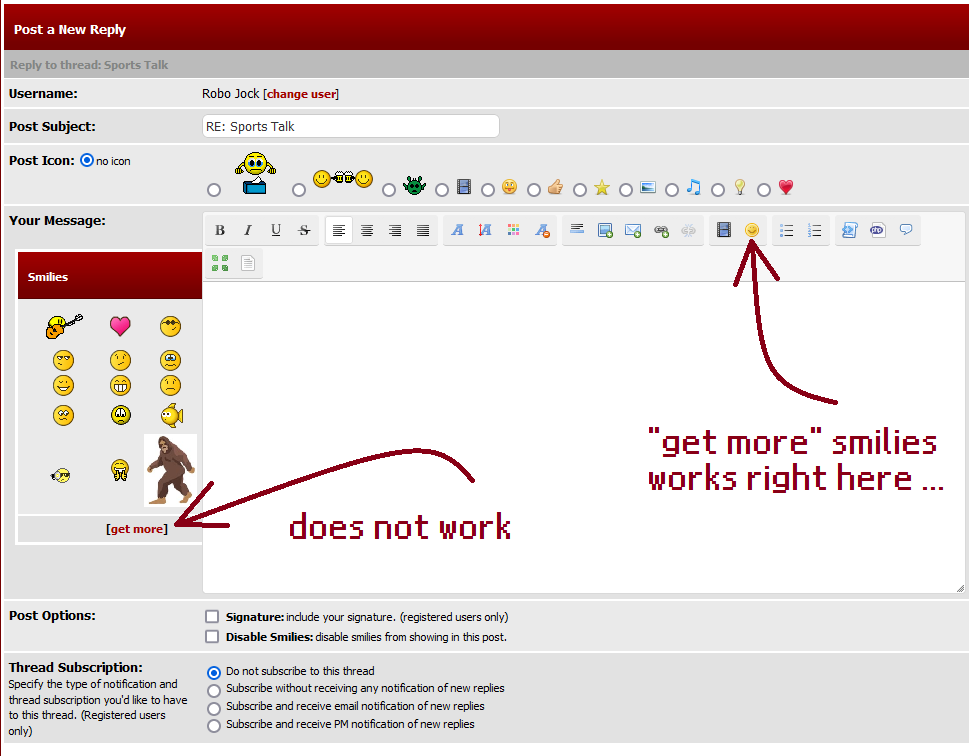Click the "change user" link
This screenshot has width=972, height=756.
(x=301, y=94)
